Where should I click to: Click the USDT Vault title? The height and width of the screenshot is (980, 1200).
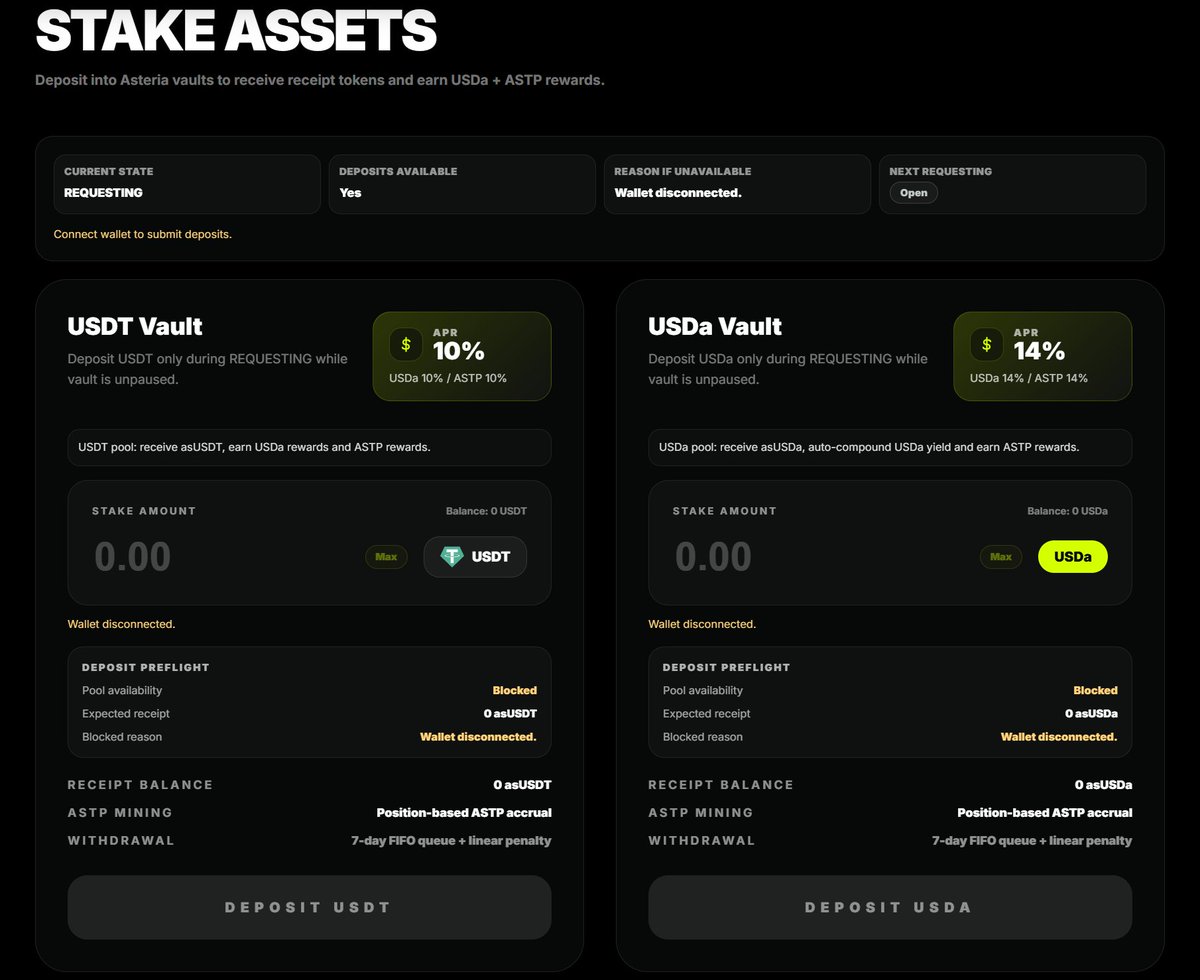pos(135,327)
